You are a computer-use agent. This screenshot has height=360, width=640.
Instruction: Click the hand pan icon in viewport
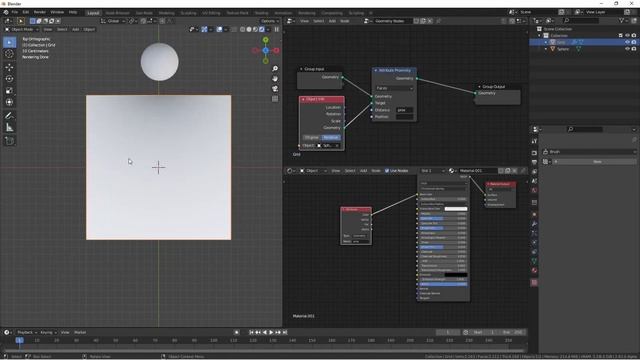pos(275,78)
